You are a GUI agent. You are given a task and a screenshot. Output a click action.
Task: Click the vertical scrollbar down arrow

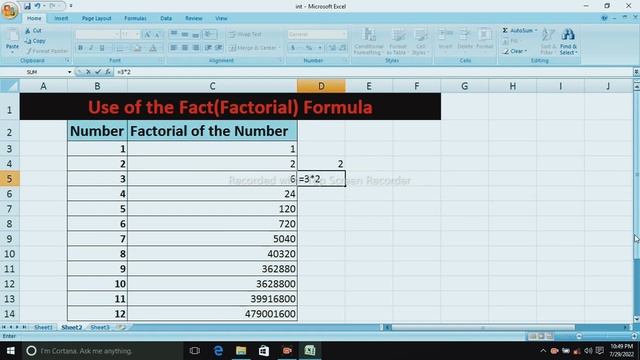[x=636, y=319]
